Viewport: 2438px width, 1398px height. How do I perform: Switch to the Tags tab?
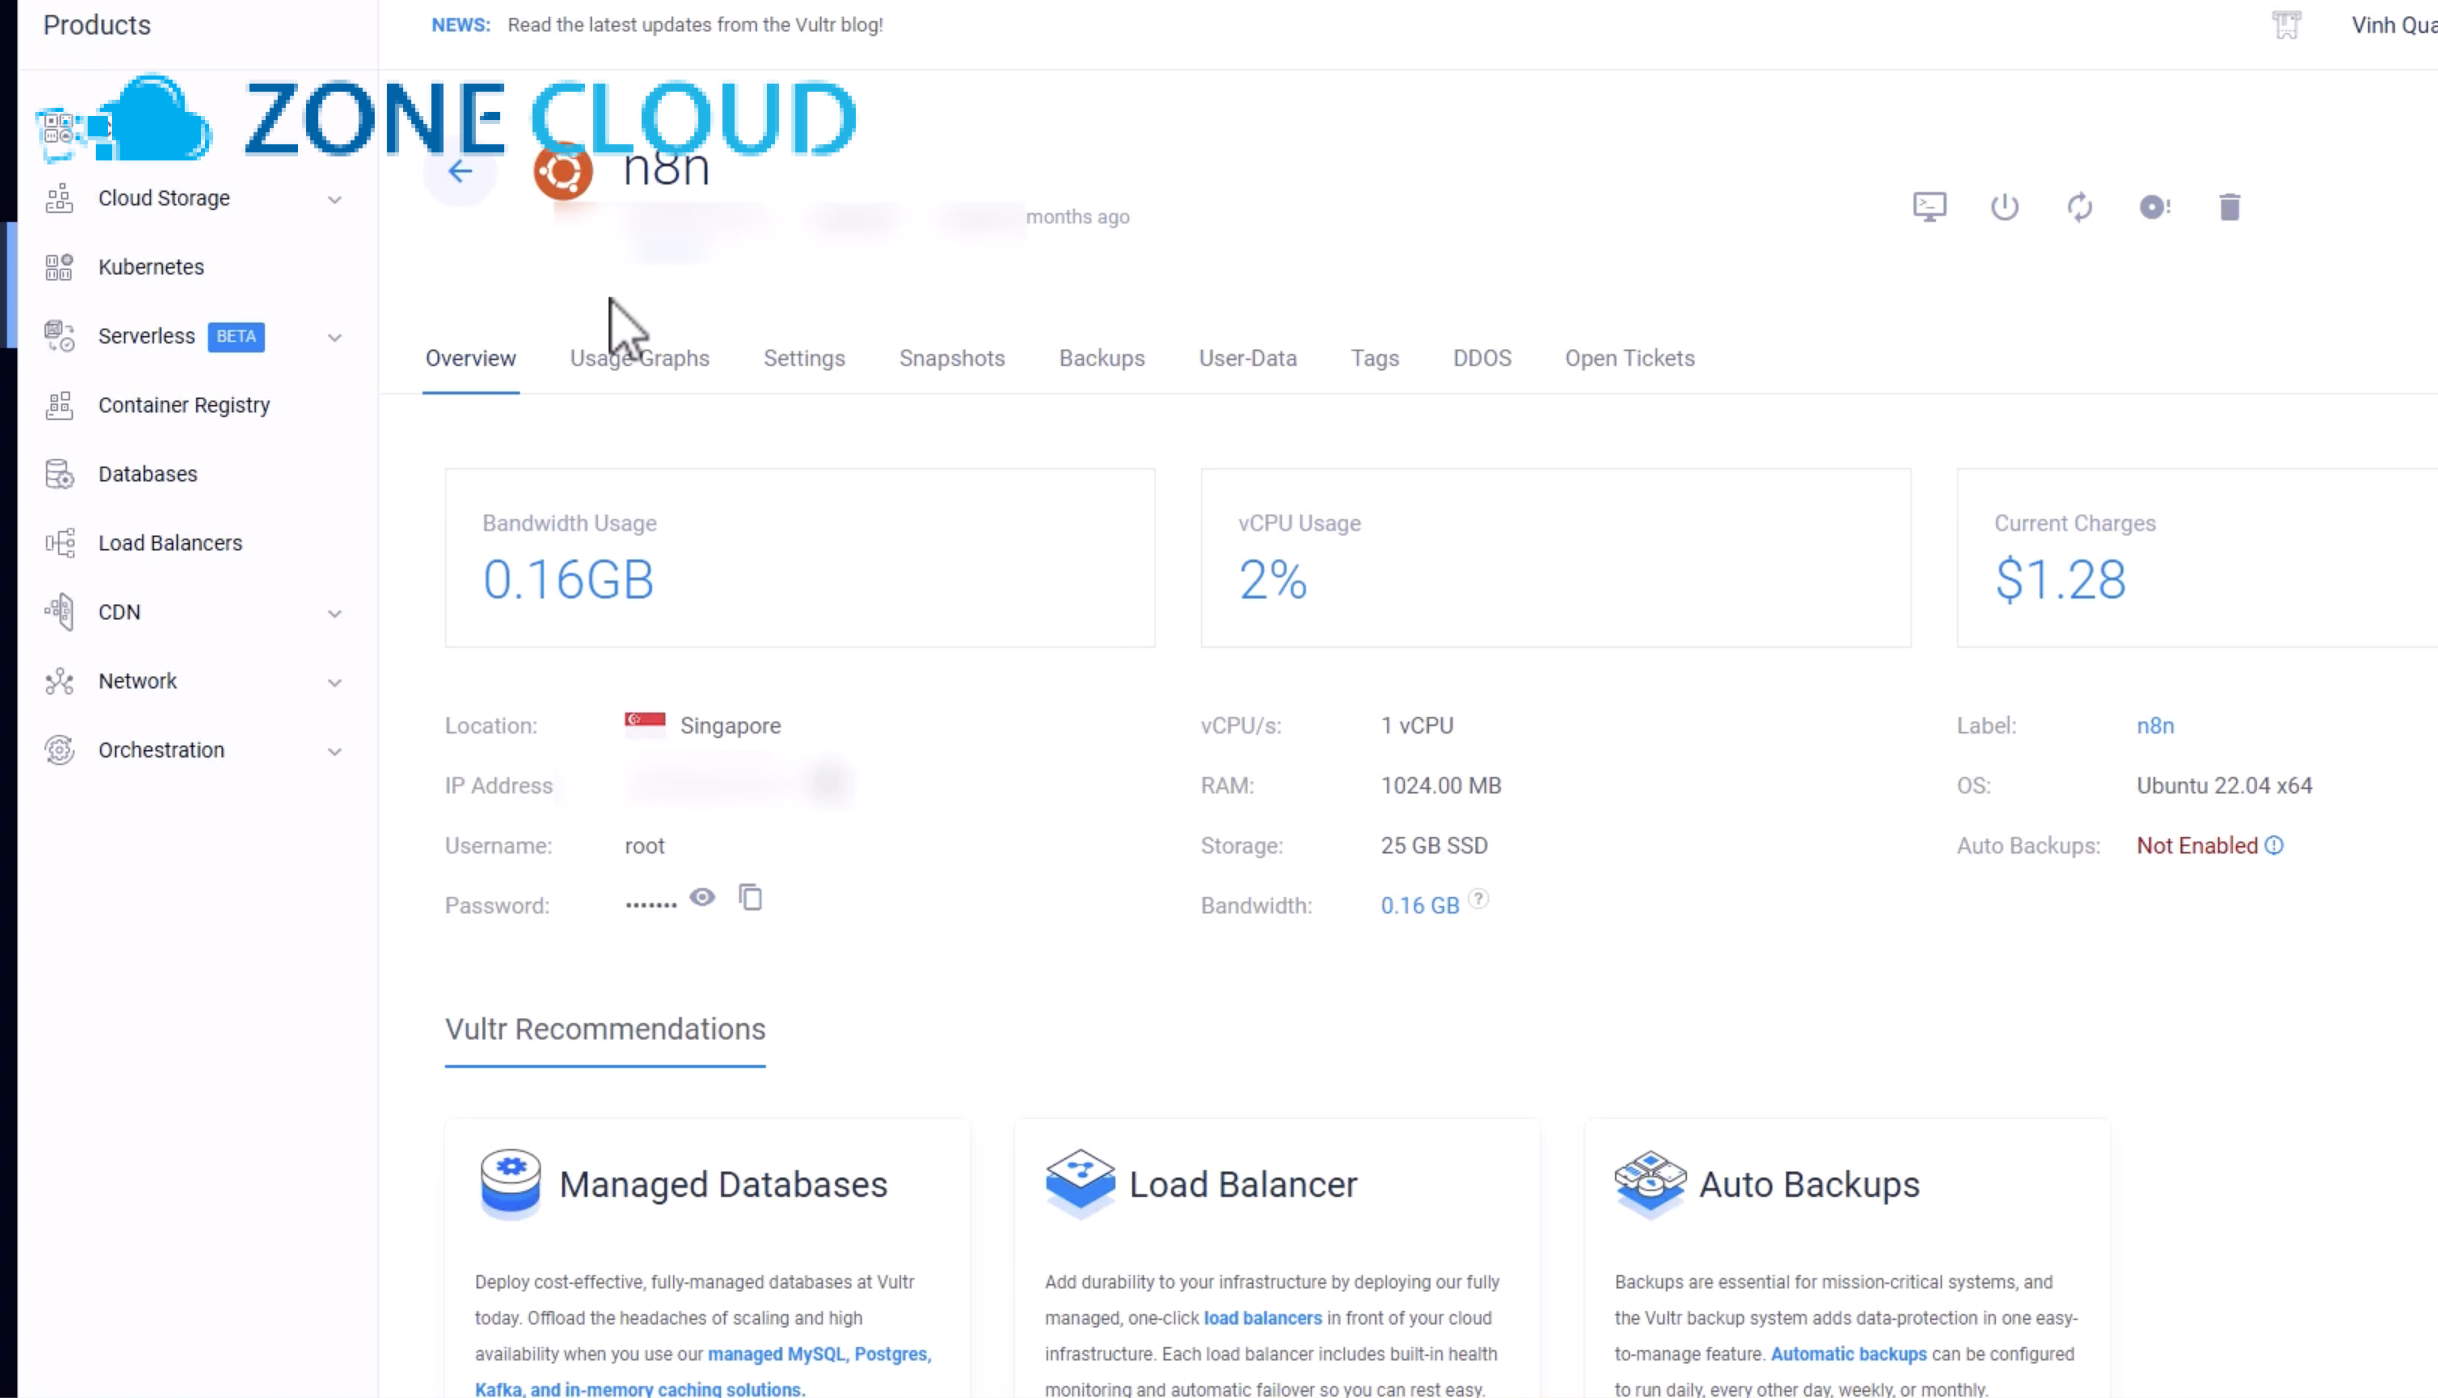coord(1375,358)
